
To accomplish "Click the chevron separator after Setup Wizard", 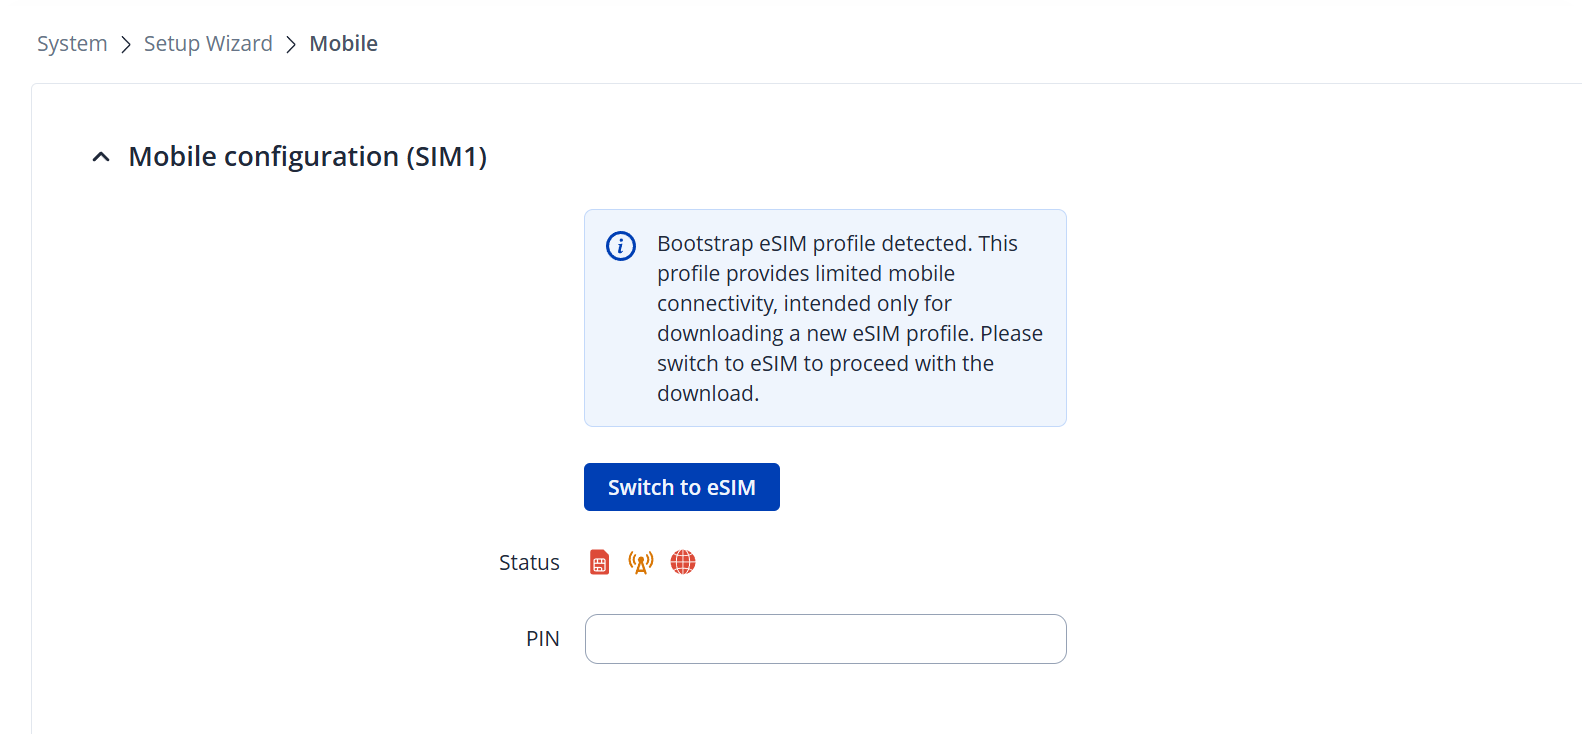I will 291,44.
